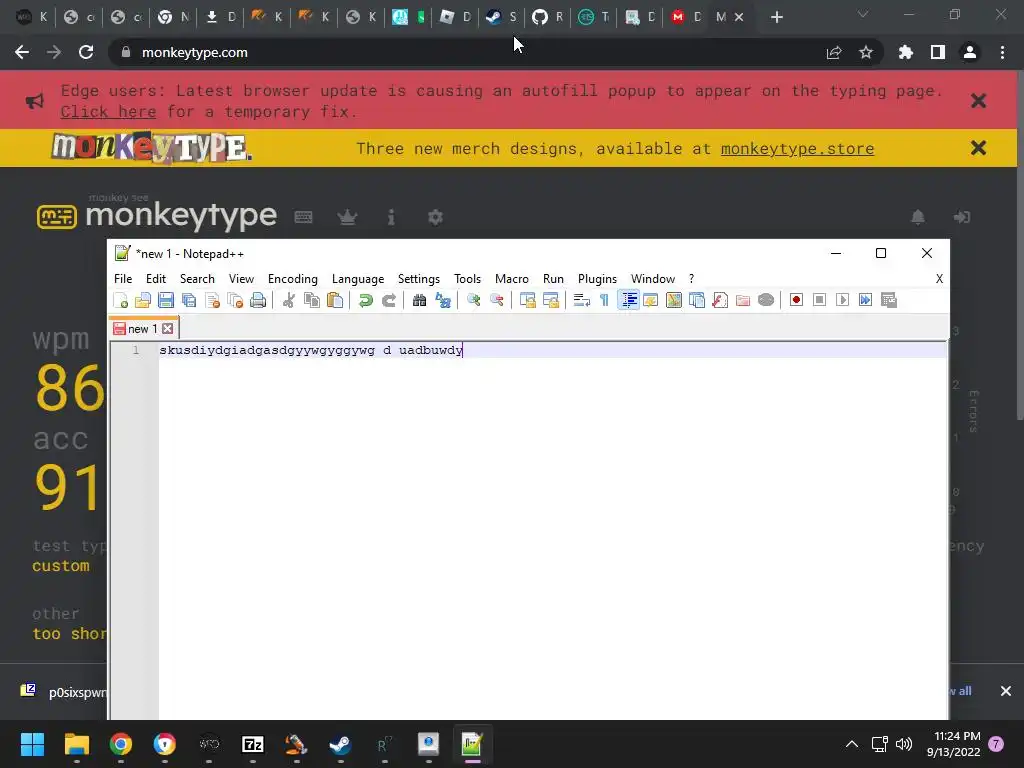The image size is (1024, 768).
Task: Follow the 'Click here' link in red banner
Action: click(x=108, y=112)
